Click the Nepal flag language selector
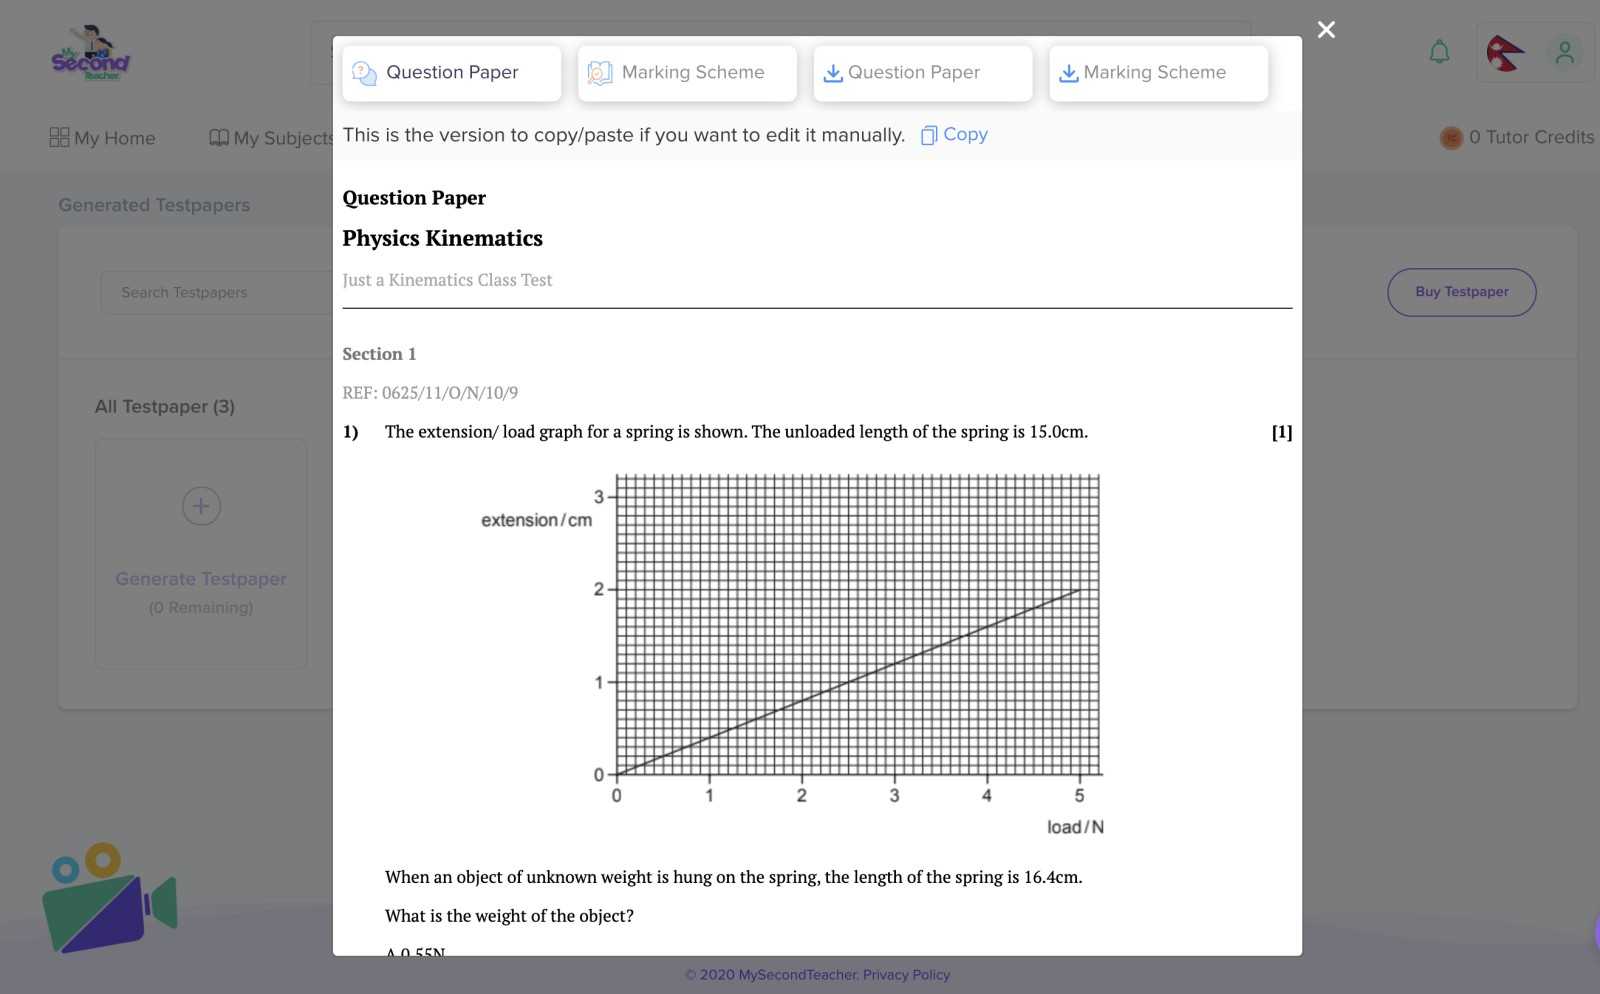The width and height of the screenshot is (1600, 994). click(1505, 53)
